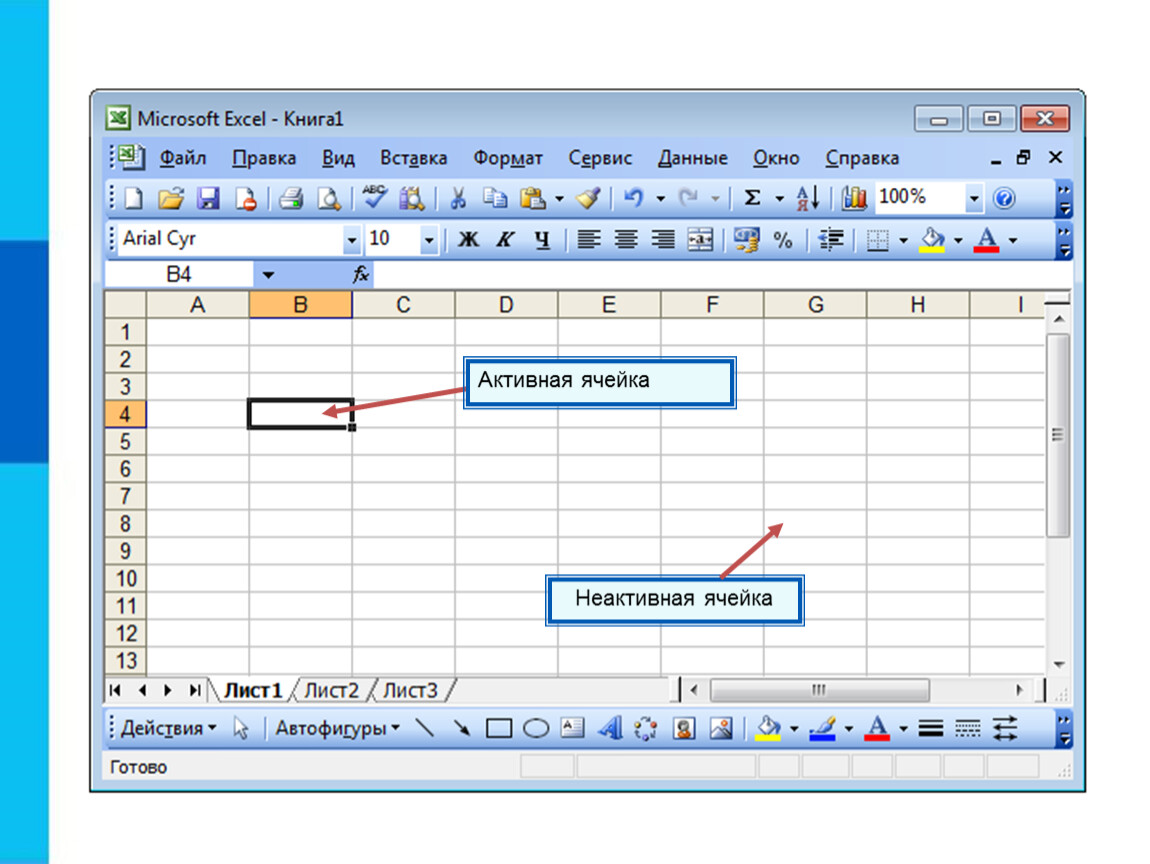Click in the formula bar input

tap(722, 275)
